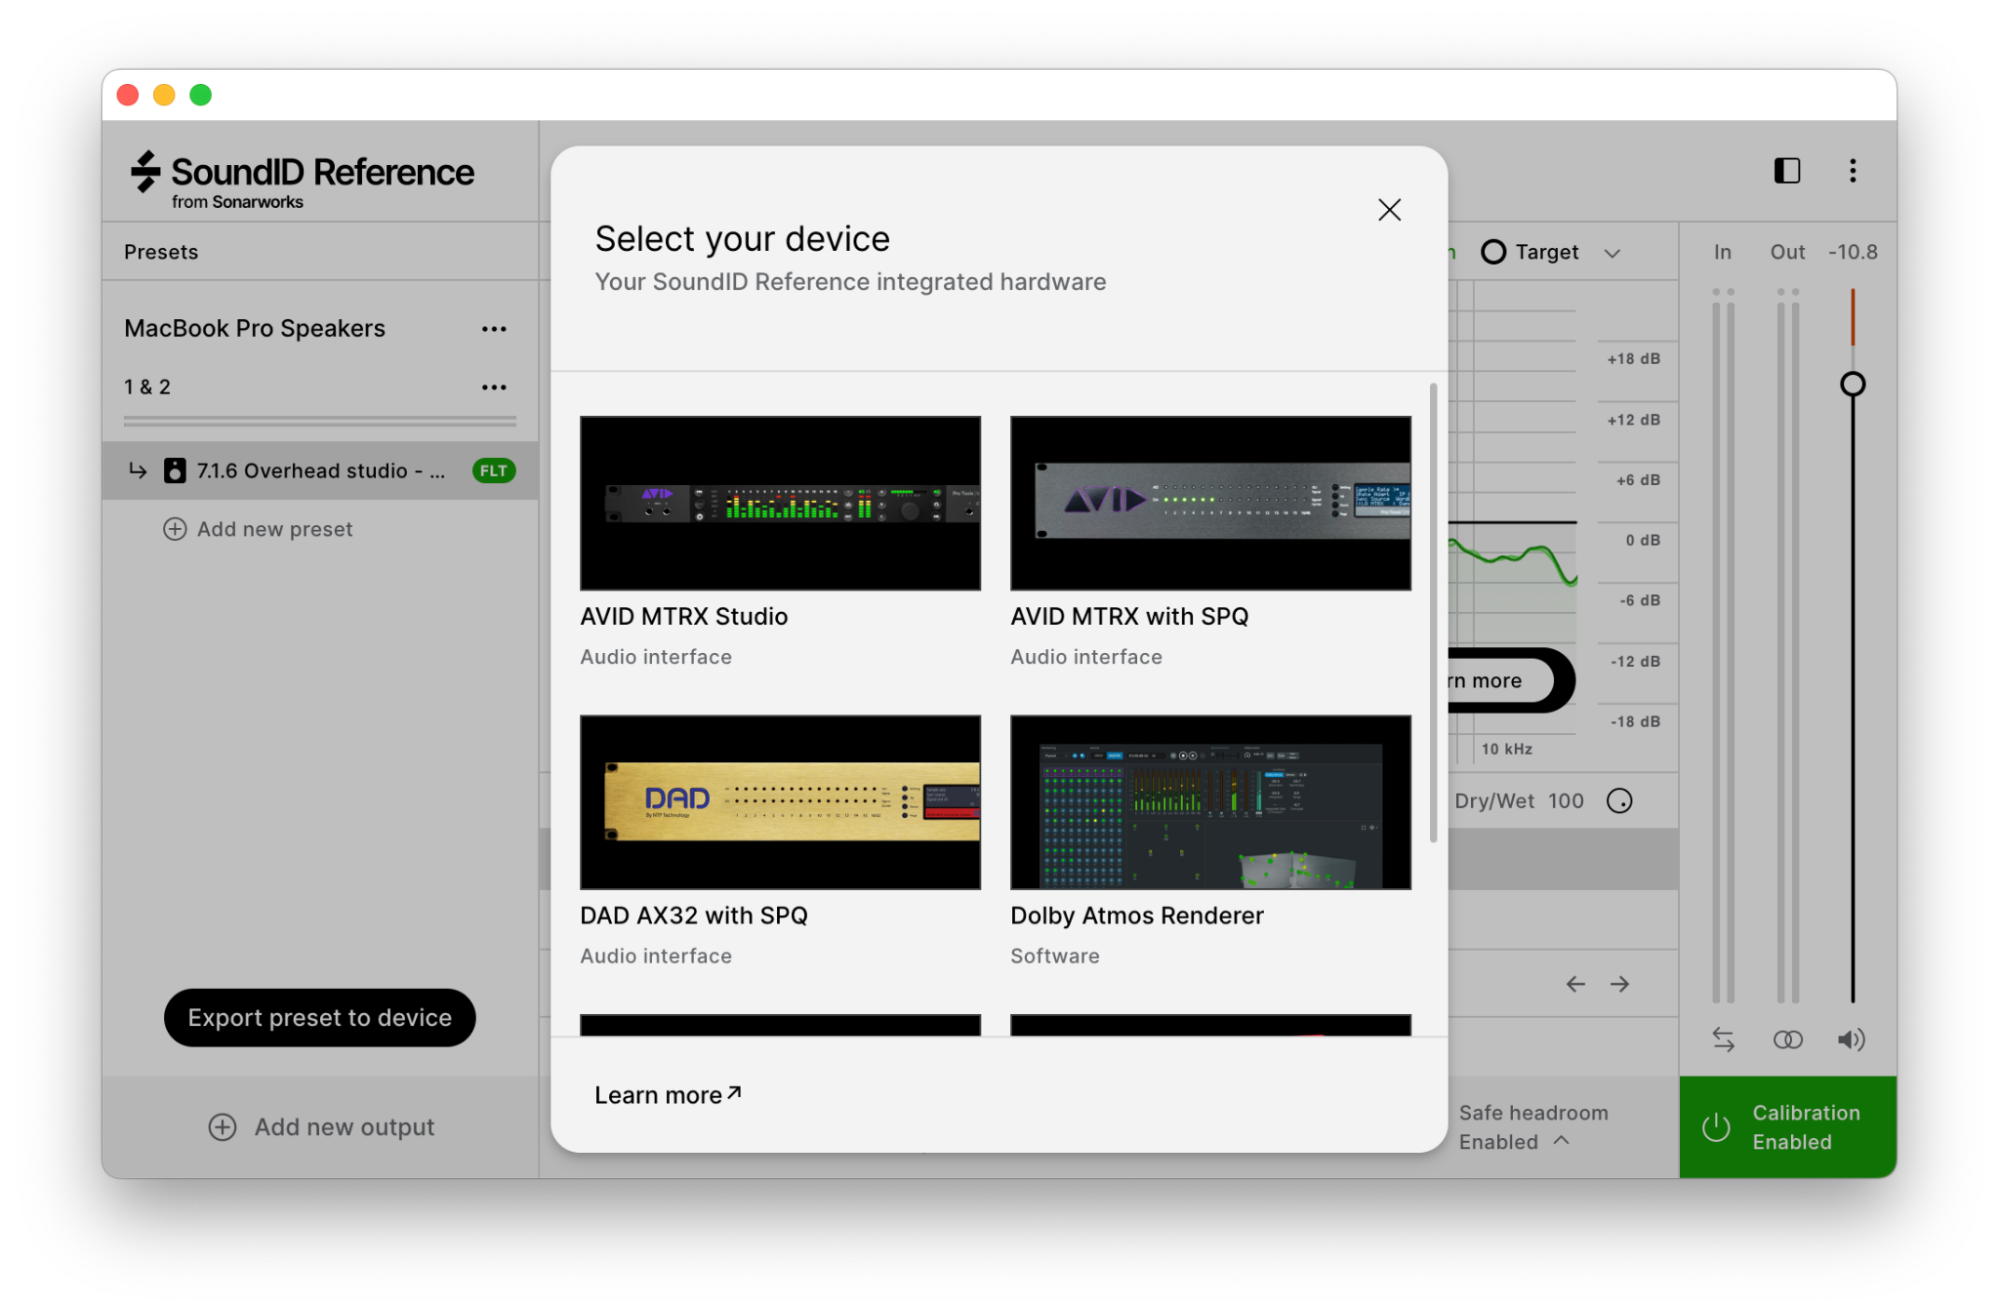Image resolution: width=1999 pixels, height=1313 pixels.
Task: Open 1 & 2 output more options
Action: click(x=494, y=387)
